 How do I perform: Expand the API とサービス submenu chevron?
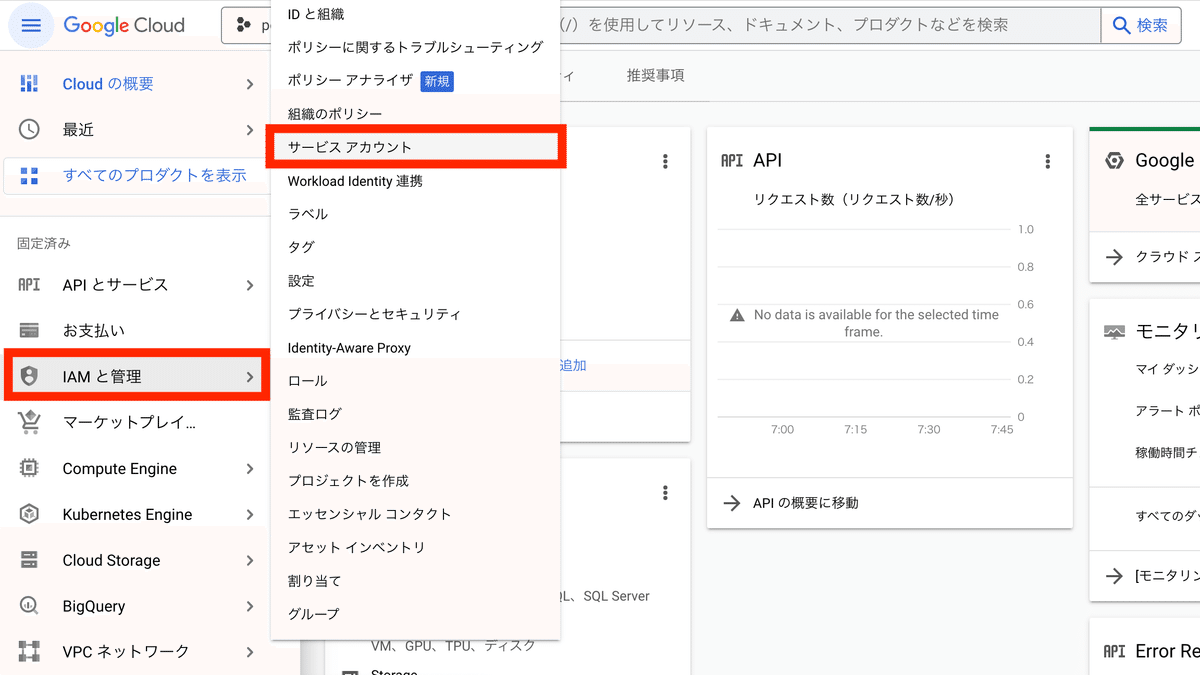(x=250, y=285)
